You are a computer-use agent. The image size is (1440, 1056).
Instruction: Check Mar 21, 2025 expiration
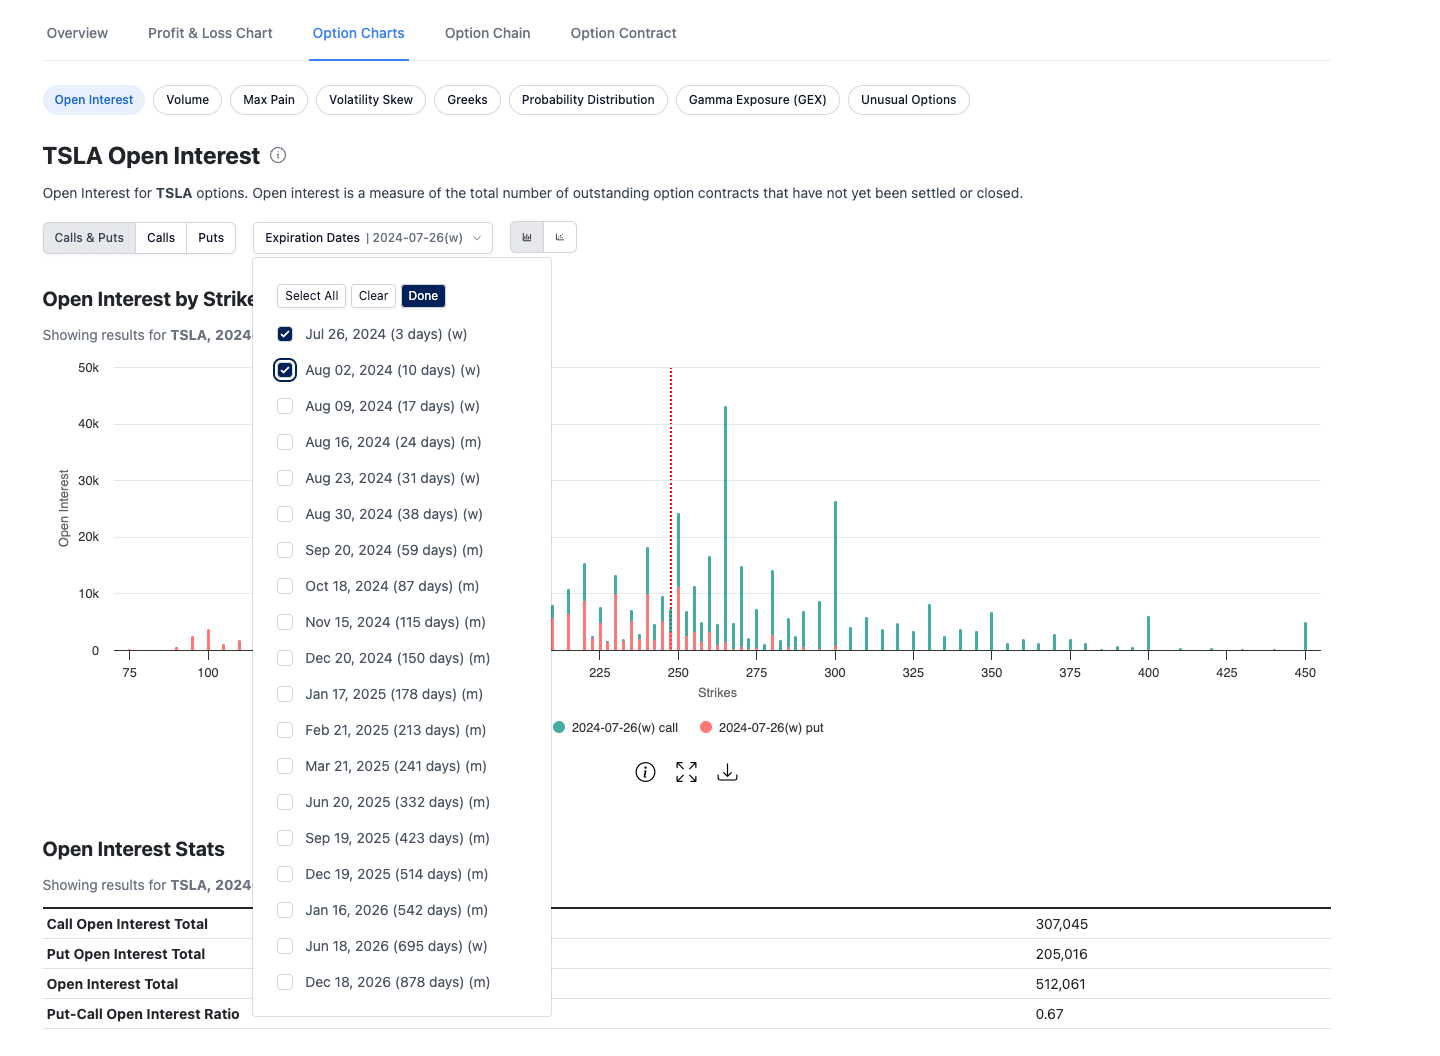coord(285,766)
